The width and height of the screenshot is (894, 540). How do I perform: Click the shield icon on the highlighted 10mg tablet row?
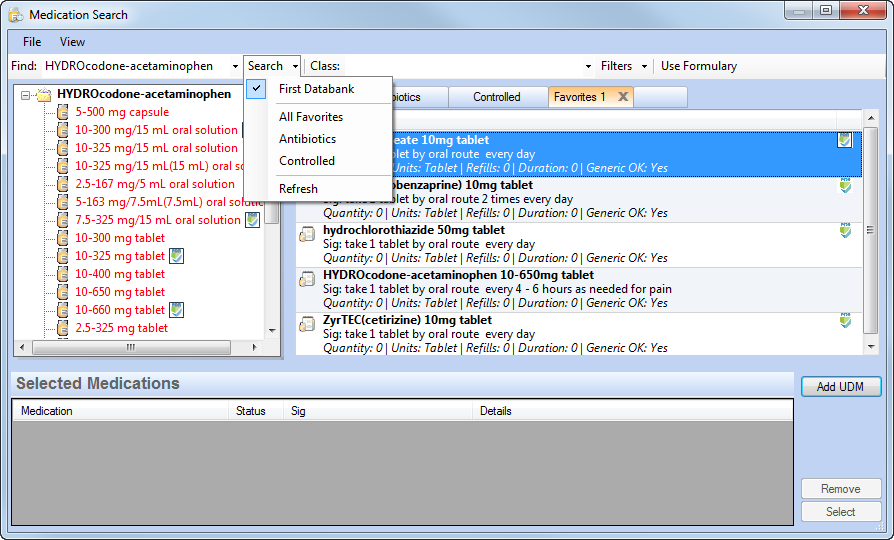pos(844,140)
